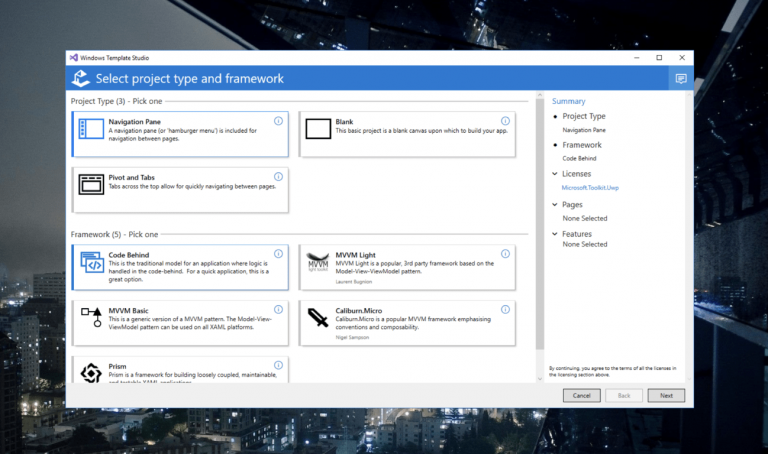Image resolution: width=768 pixels, height=454 pixels.
Task: Open info for Code Behind framework
Action: tap(278, 254)
